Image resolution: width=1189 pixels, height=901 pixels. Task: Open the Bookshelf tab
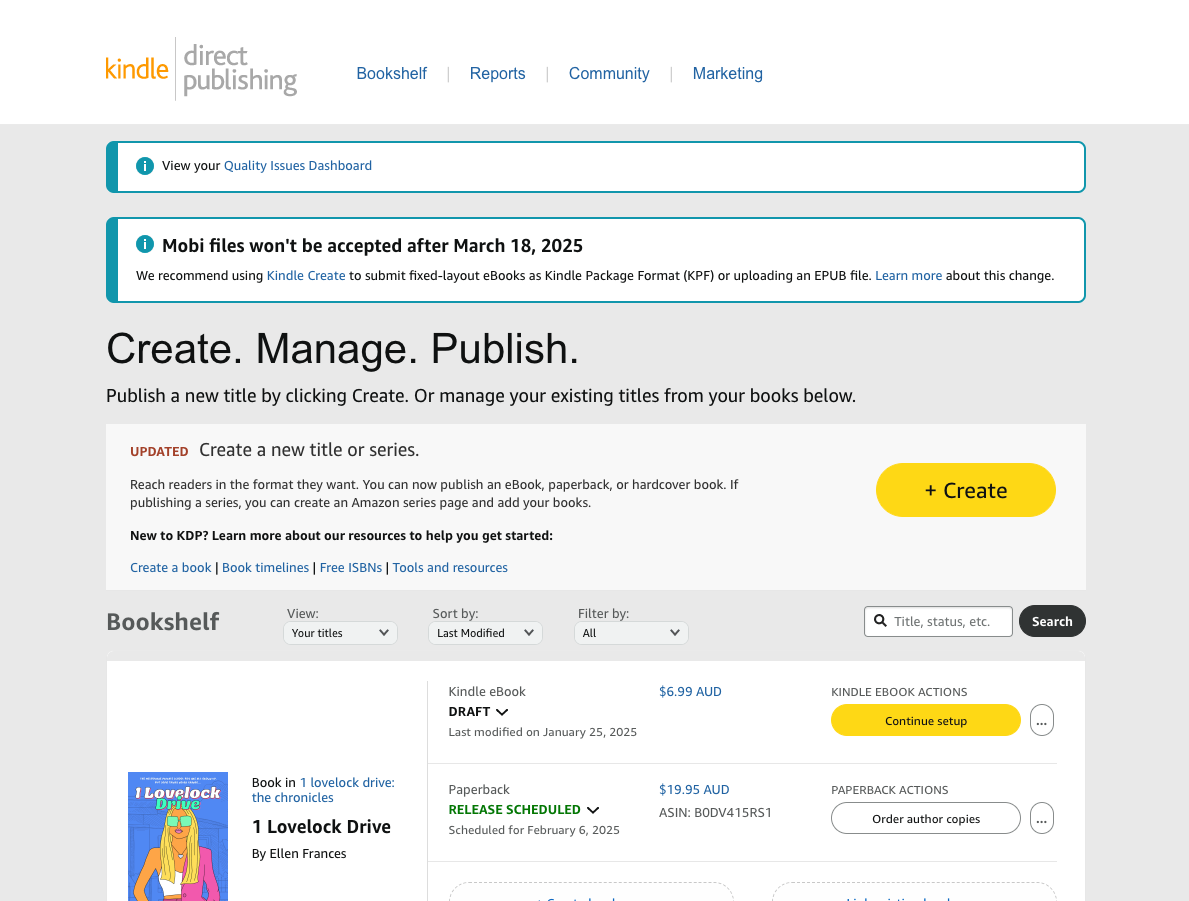[x=391, y=74]
